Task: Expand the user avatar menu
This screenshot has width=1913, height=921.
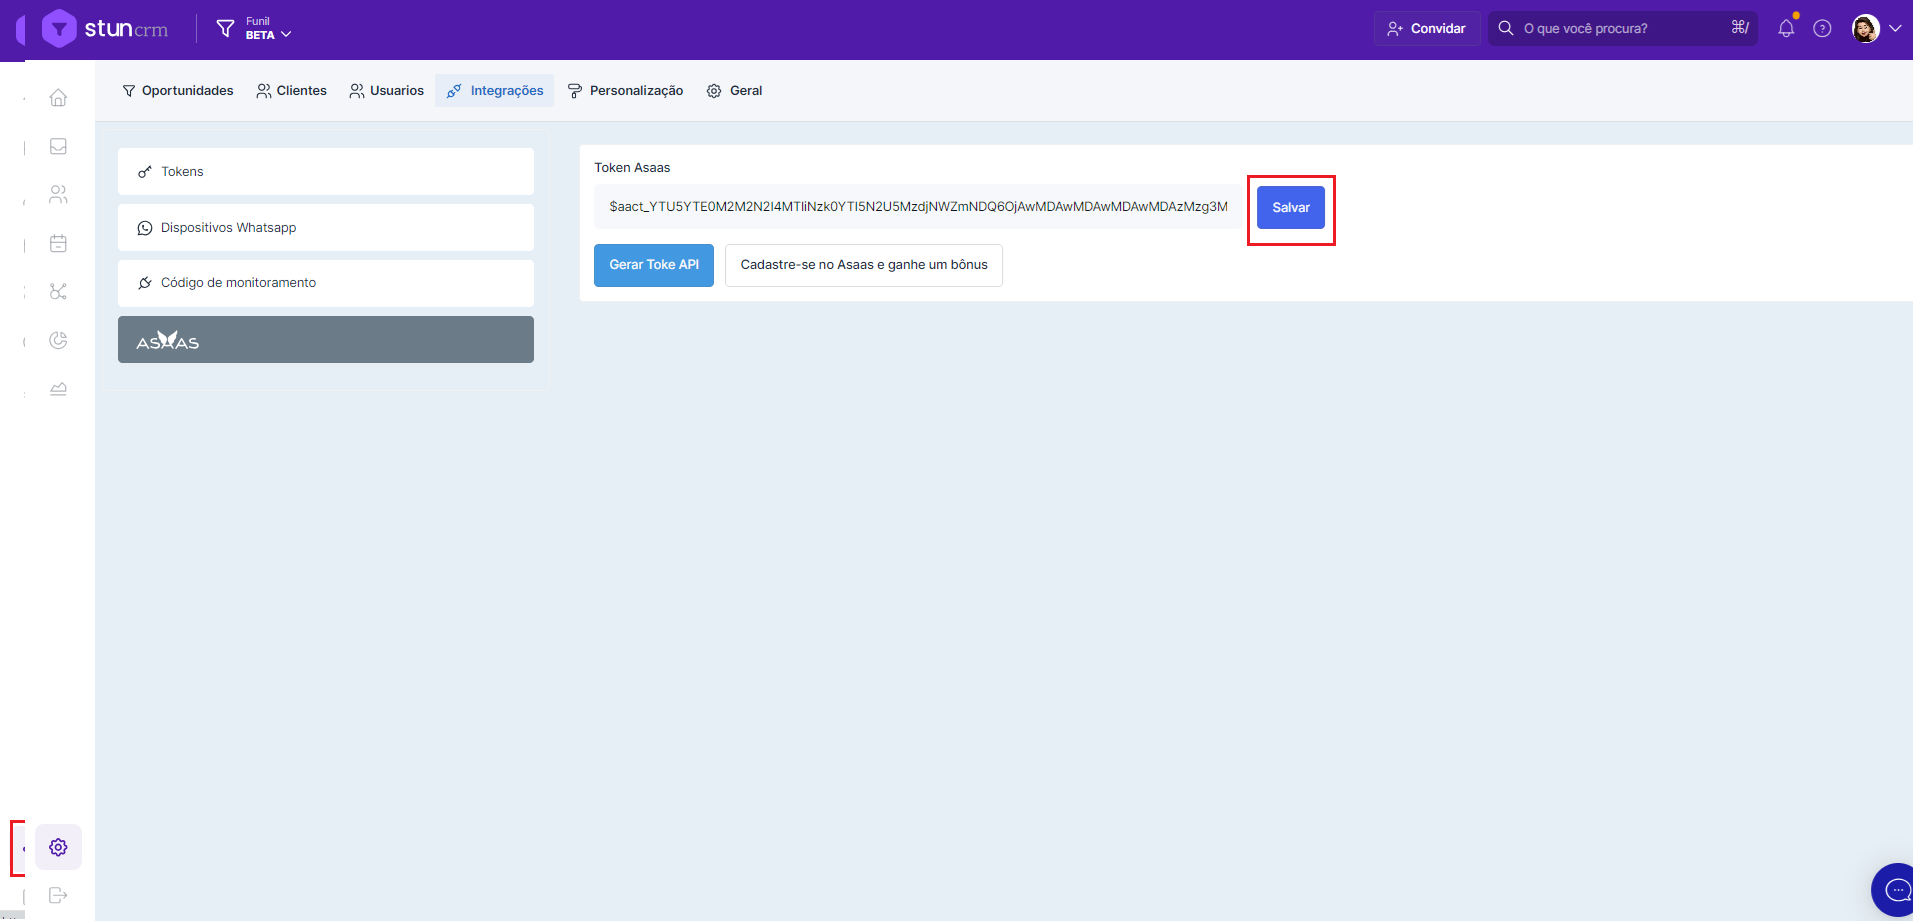Action: pyautogui.click(x=1876, y=29)
